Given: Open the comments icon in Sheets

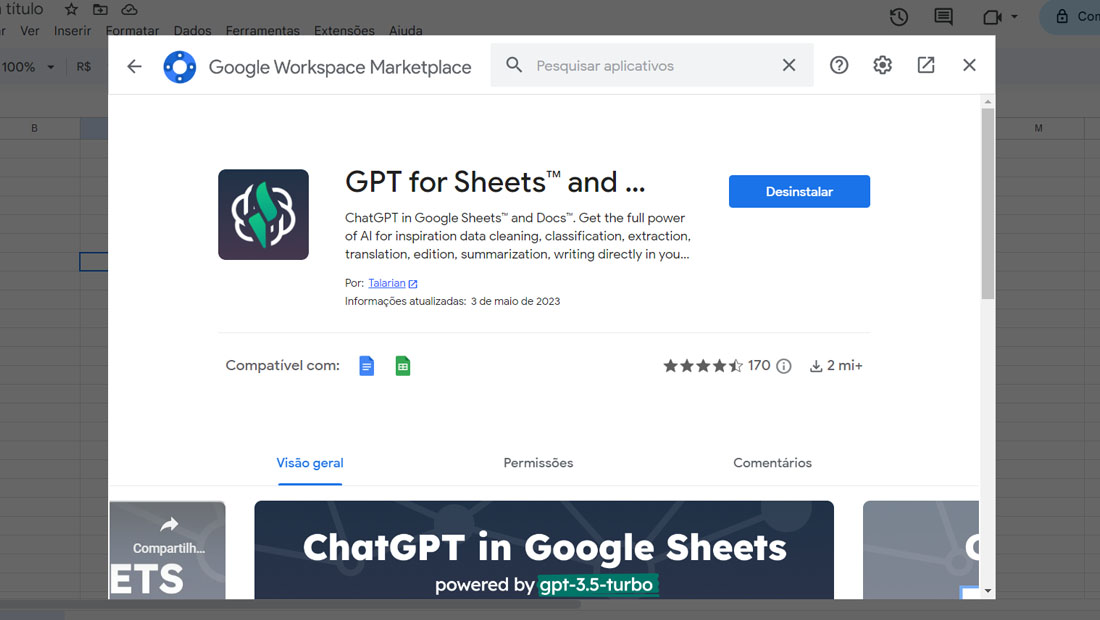Looking at the screenshot, I should pyautogui.click(x=944, y=17).
